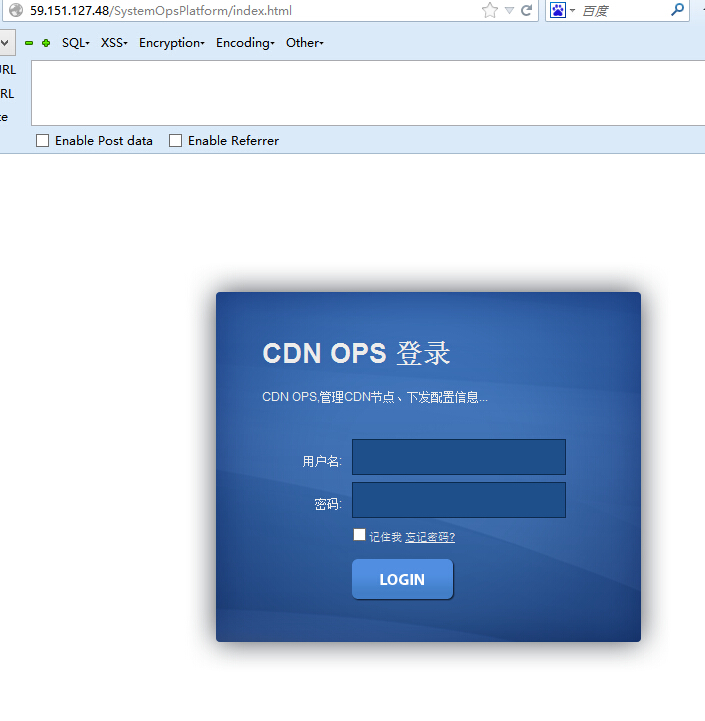Open the HackBar left dropdown selector
The width and height of the screenshot is (705, 721).
point(6,43)
